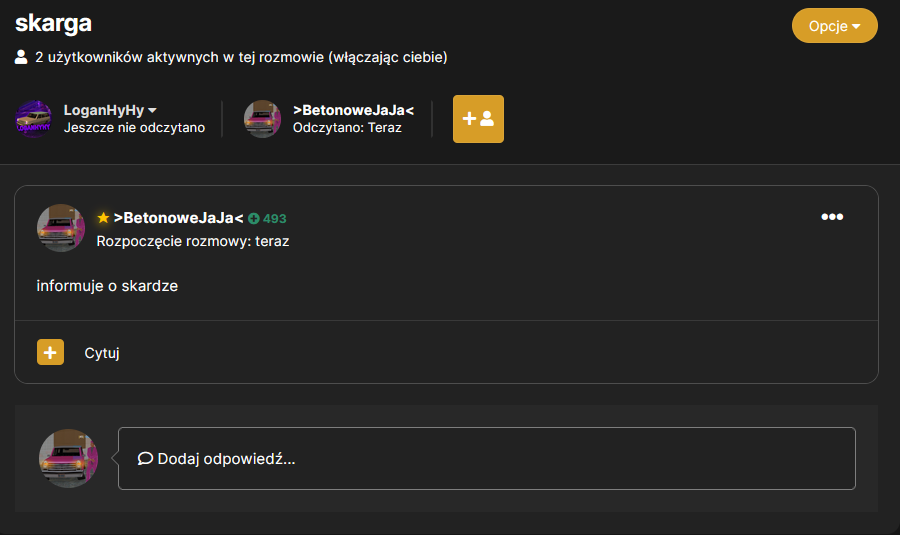Open LoganHyHy's avatar in participants
This screenshot has height=535, width=900.
(33, 119)
